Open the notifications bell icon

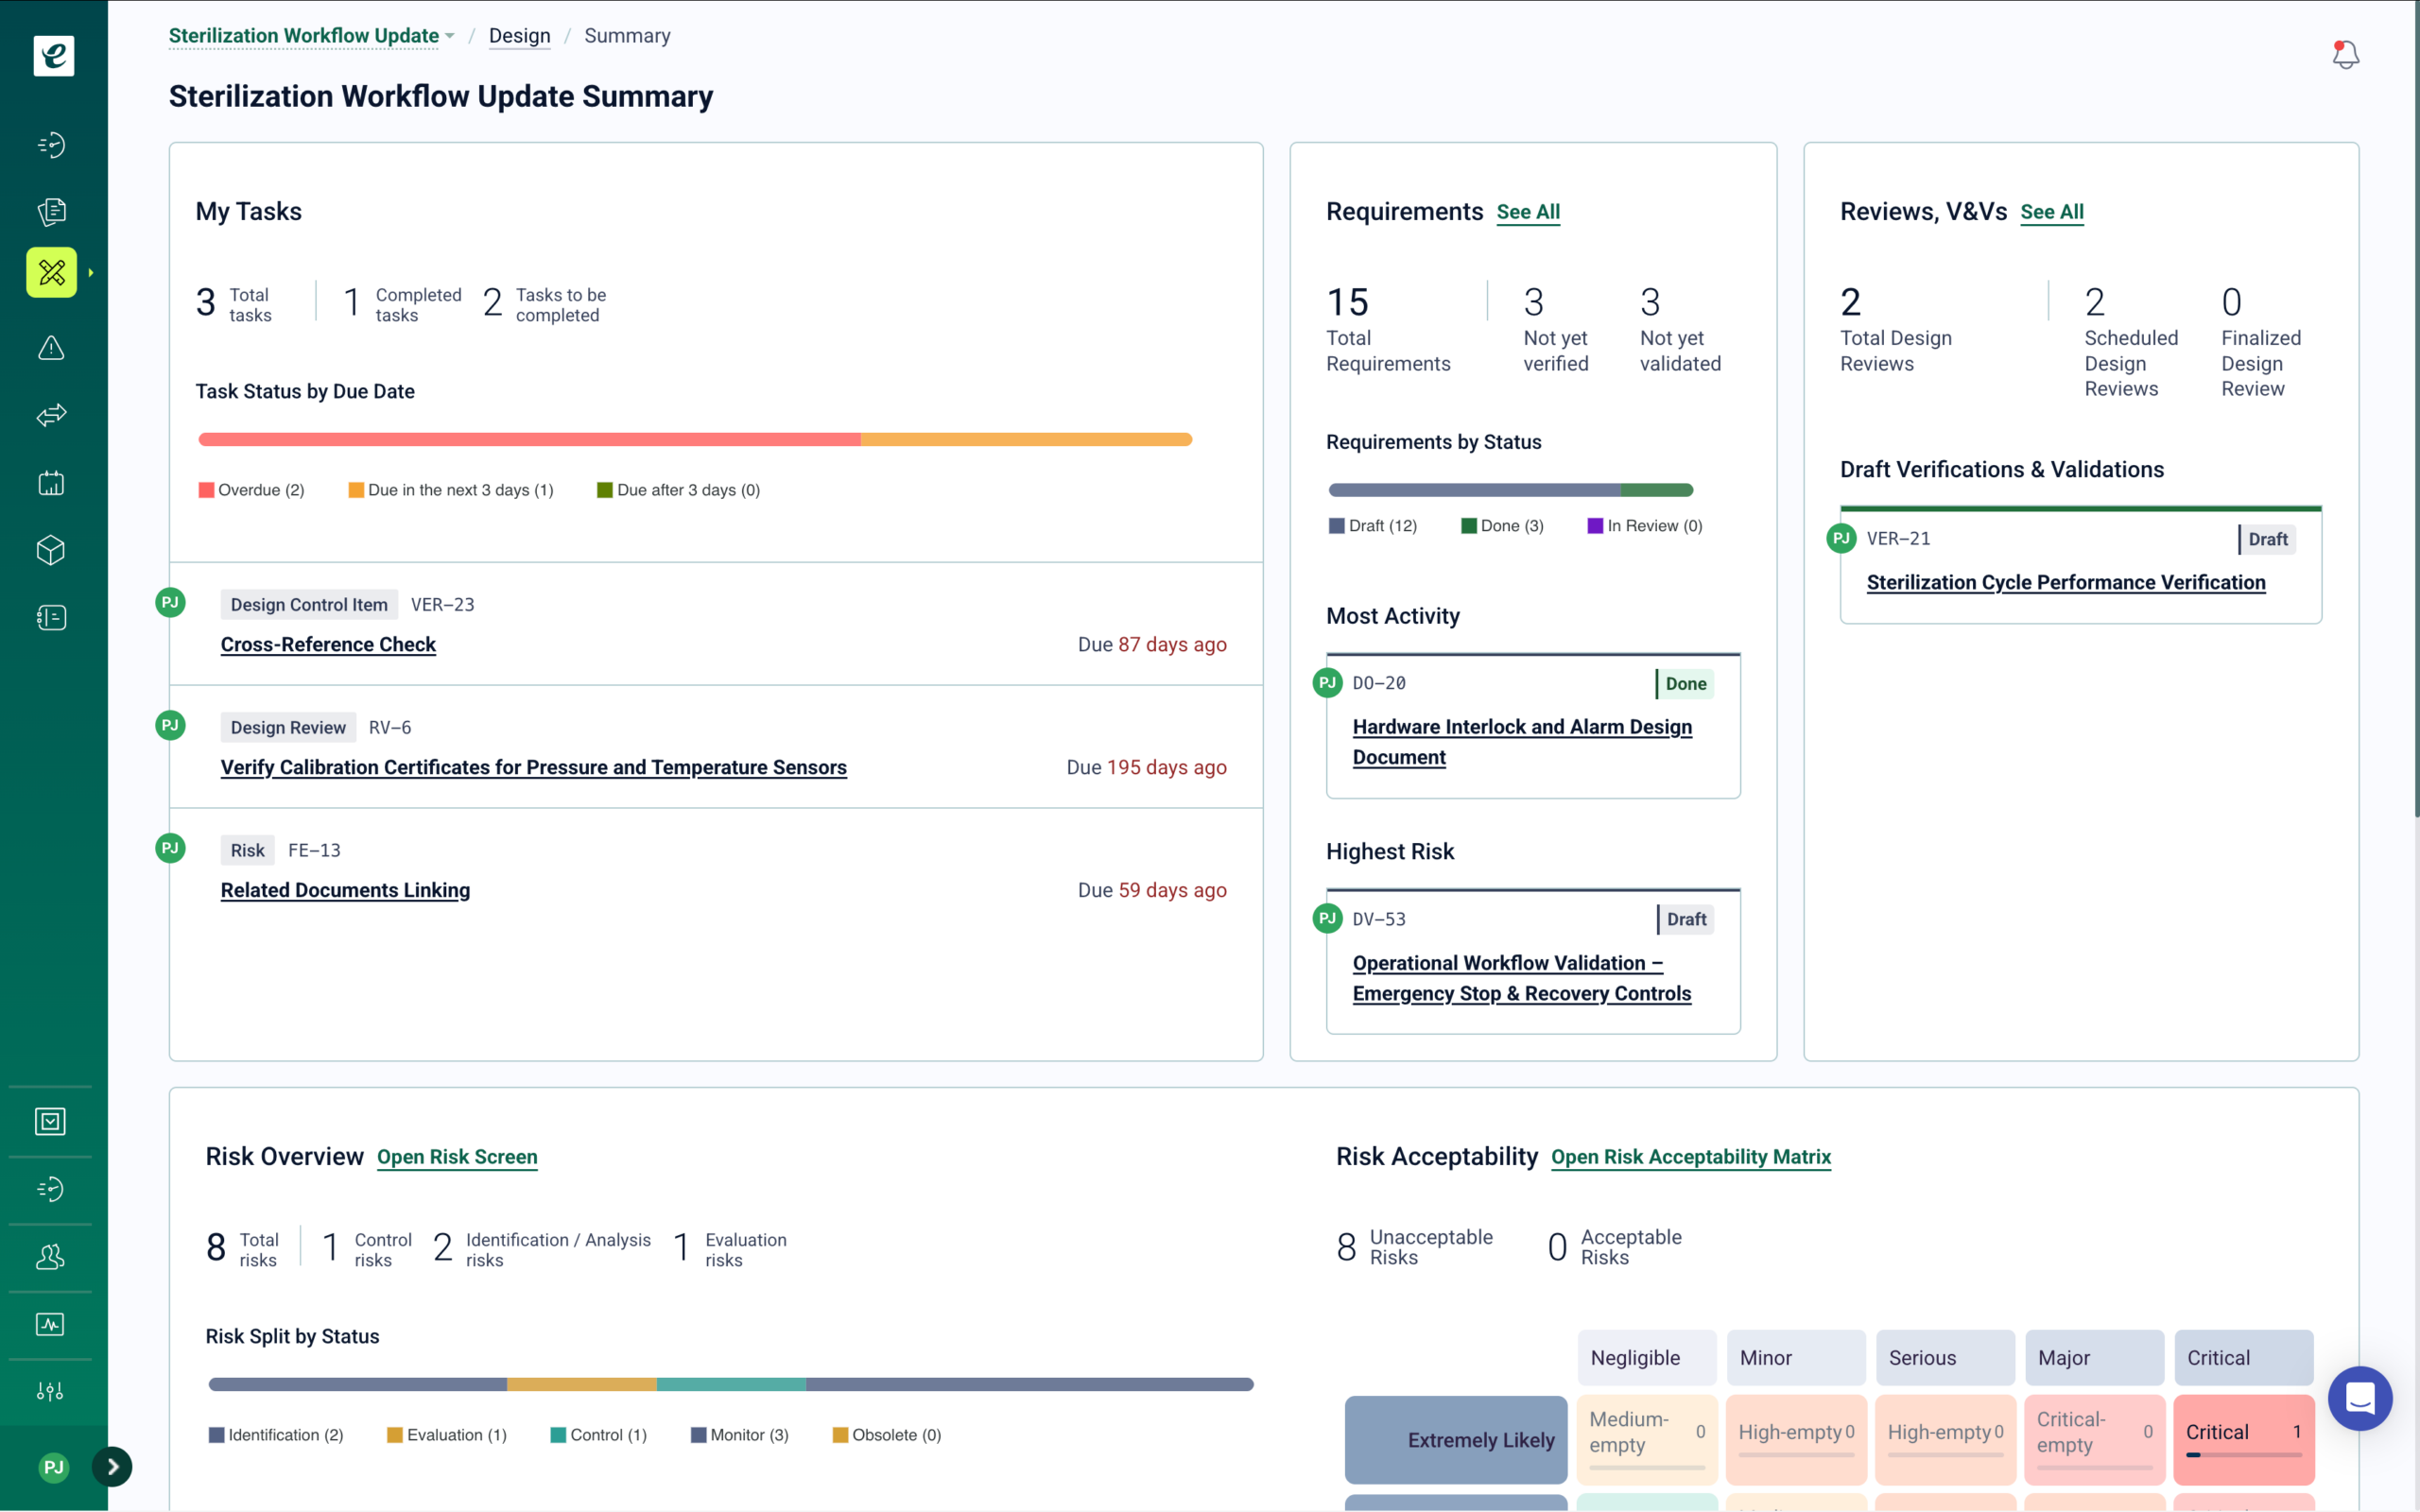(x=2345, y=54)
